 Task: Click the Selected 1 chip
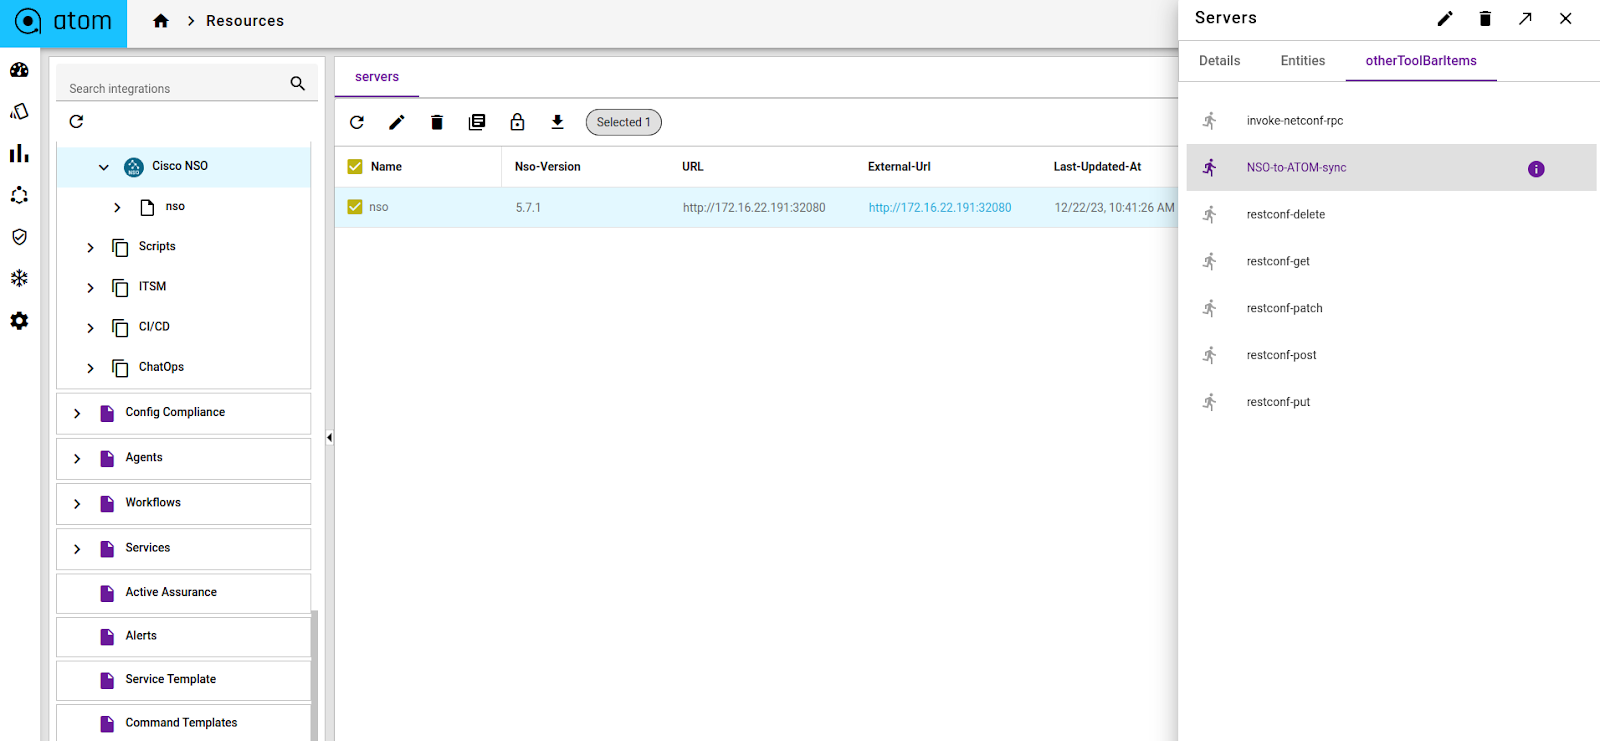624,122
